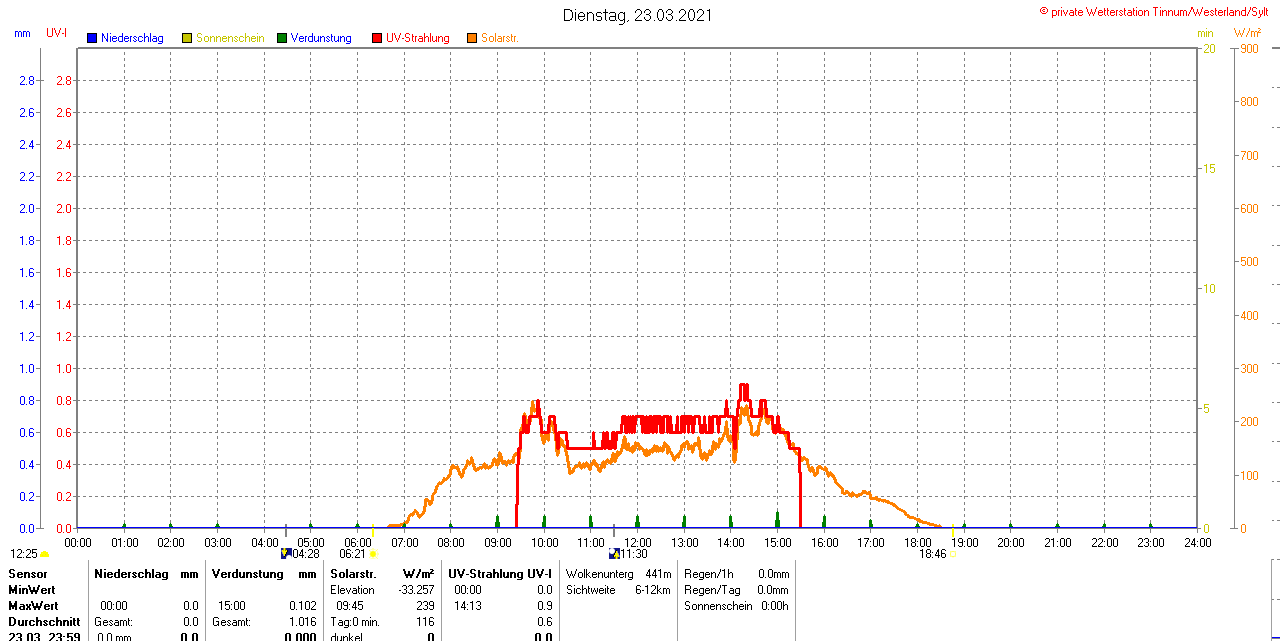Click the Sensor header in statistics table
The height and width of the screenshot is (641, 1280).
(x=27, y=574)
